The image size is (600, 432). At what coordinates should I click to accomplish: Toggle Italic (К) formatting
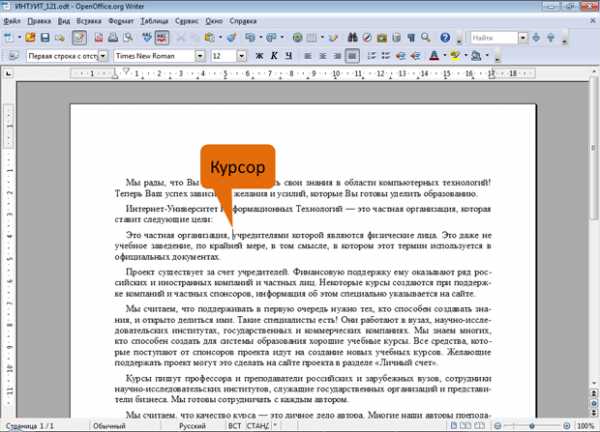[x=274, y=56]
